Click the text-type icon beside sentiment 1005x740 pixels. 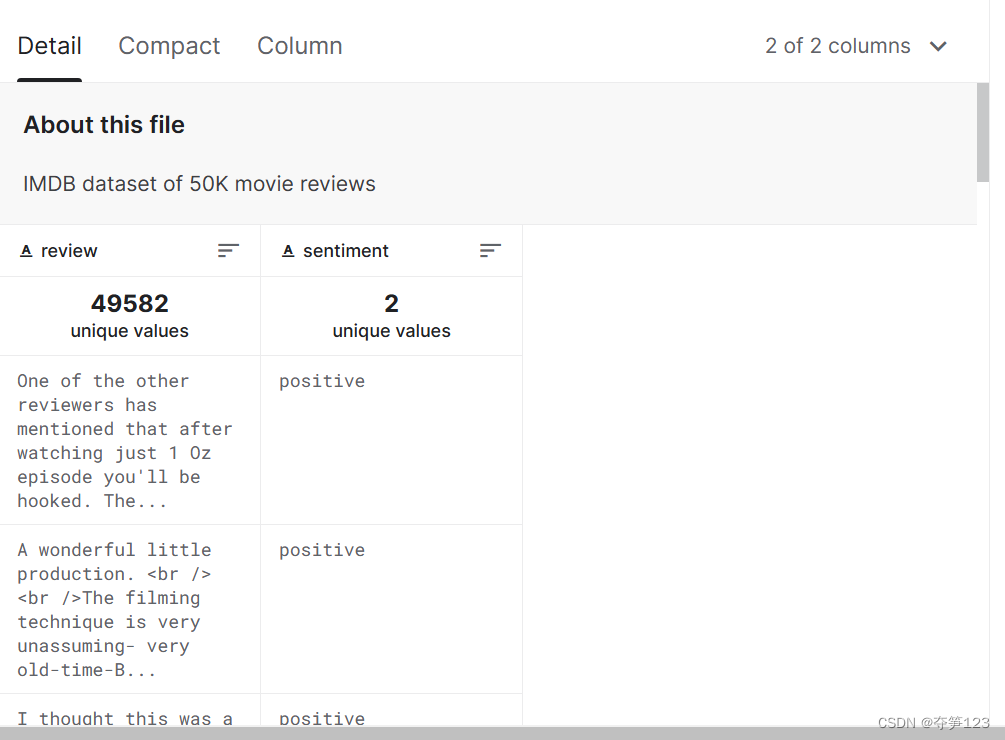288,251
